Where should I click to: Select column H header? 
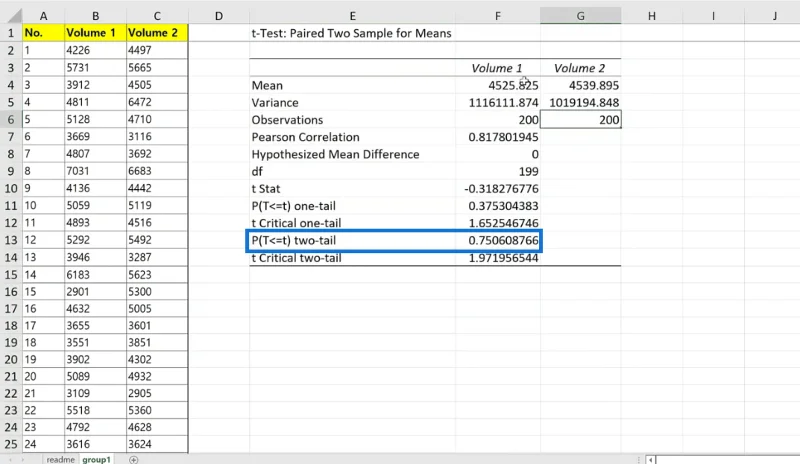(x=652, y=16)
